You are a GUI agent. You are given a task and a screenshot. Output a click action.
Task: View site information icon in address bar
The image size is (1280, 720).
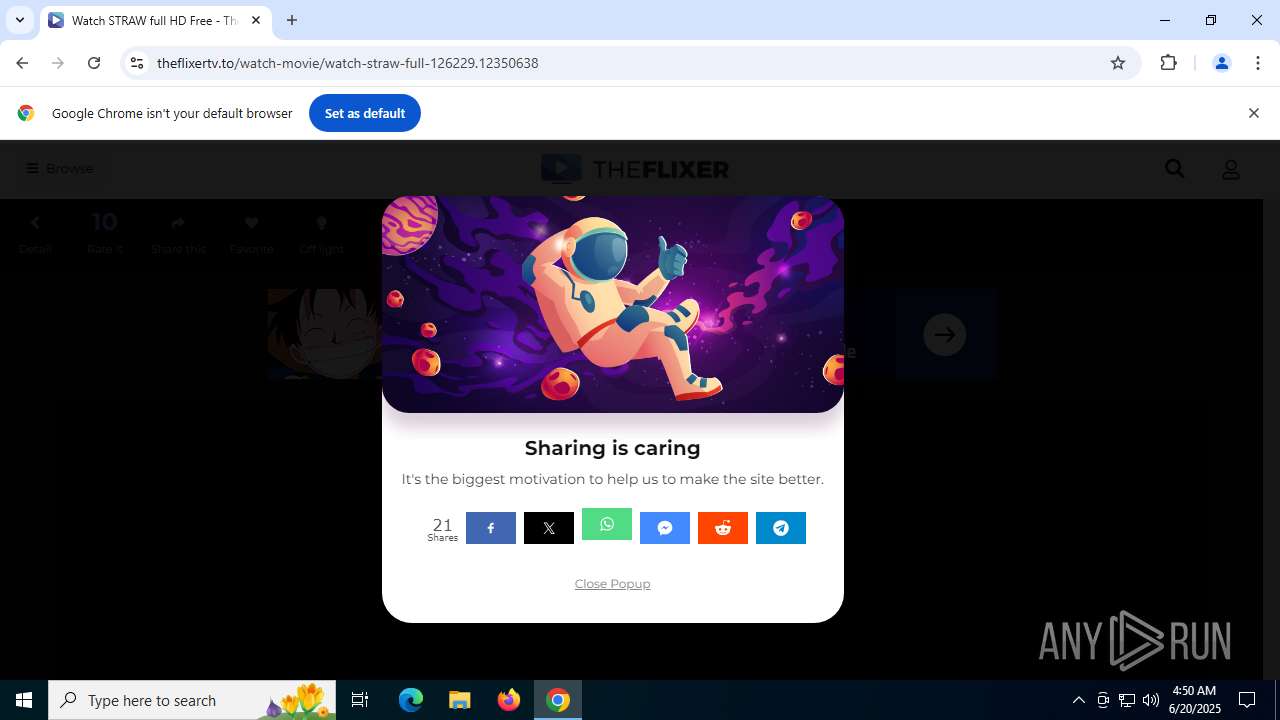coord(137,63)
